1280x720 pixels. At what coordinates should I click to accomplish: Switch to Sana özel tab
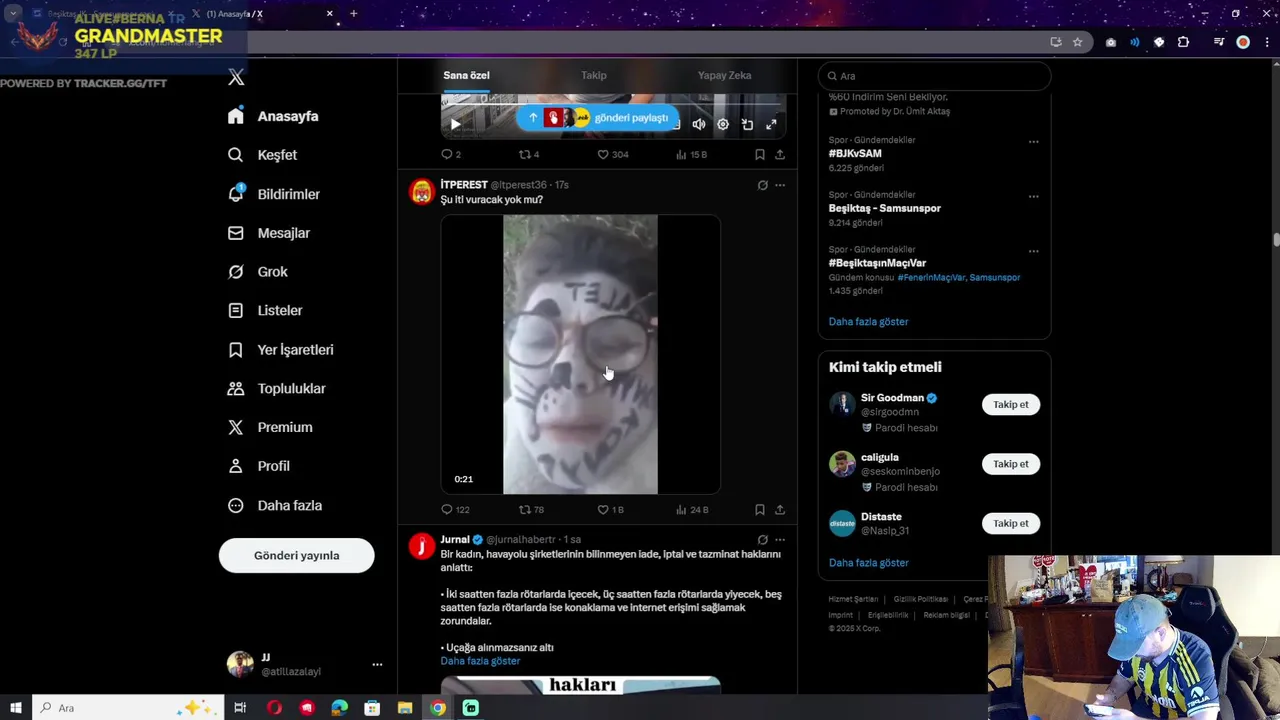(x=466, y=76)
